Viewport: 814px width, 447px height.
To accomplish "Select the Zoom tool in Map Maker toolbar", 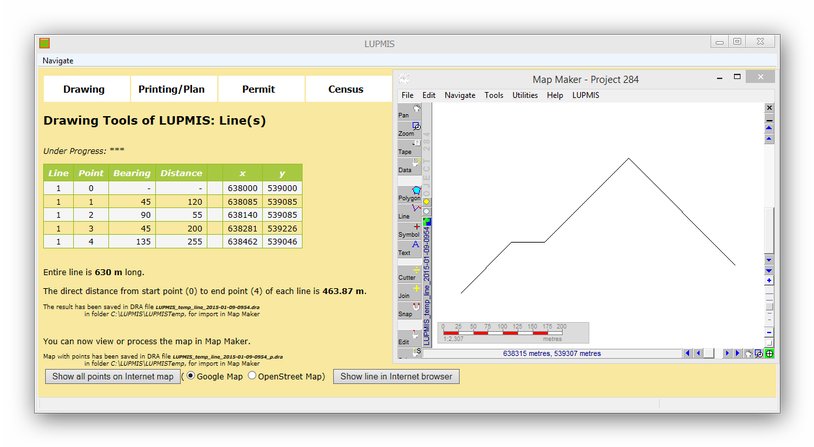I will [x=409, y=129].
